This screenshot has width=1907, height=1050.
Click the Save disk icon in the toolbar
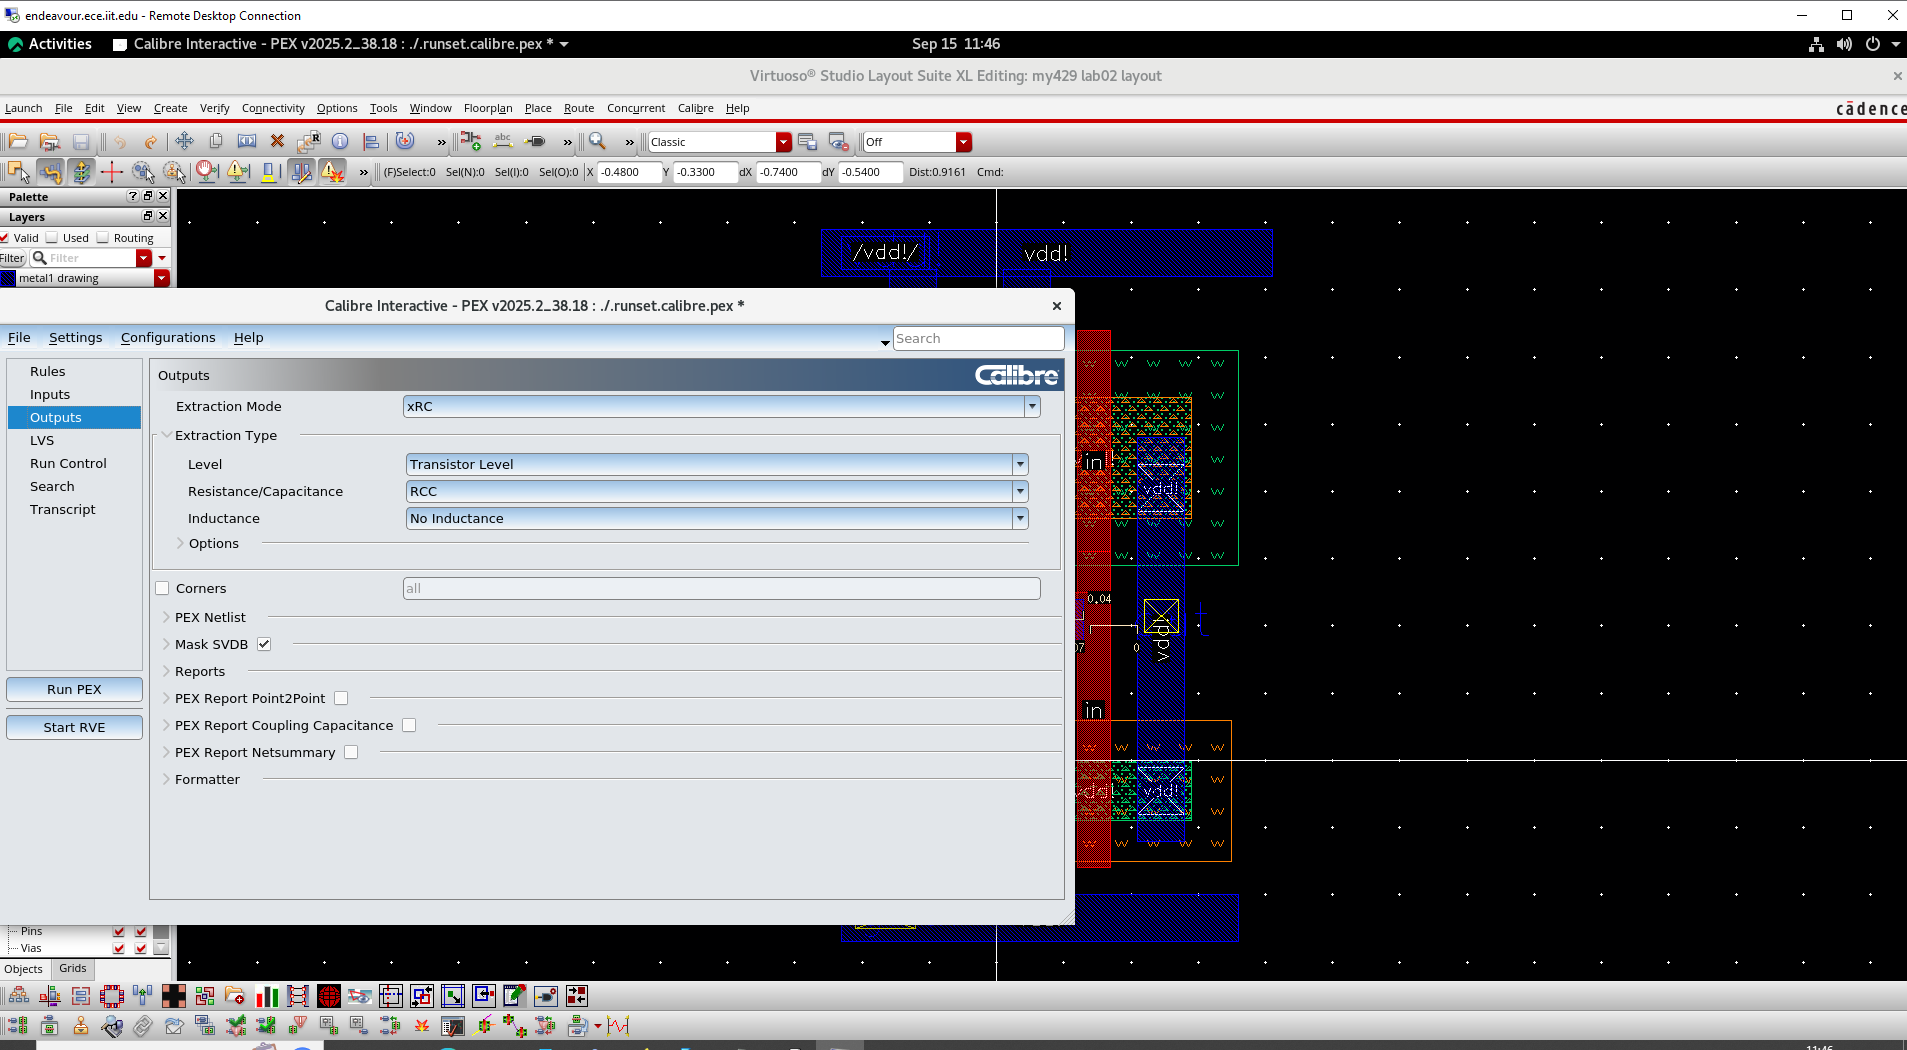[x=81, y=142]
